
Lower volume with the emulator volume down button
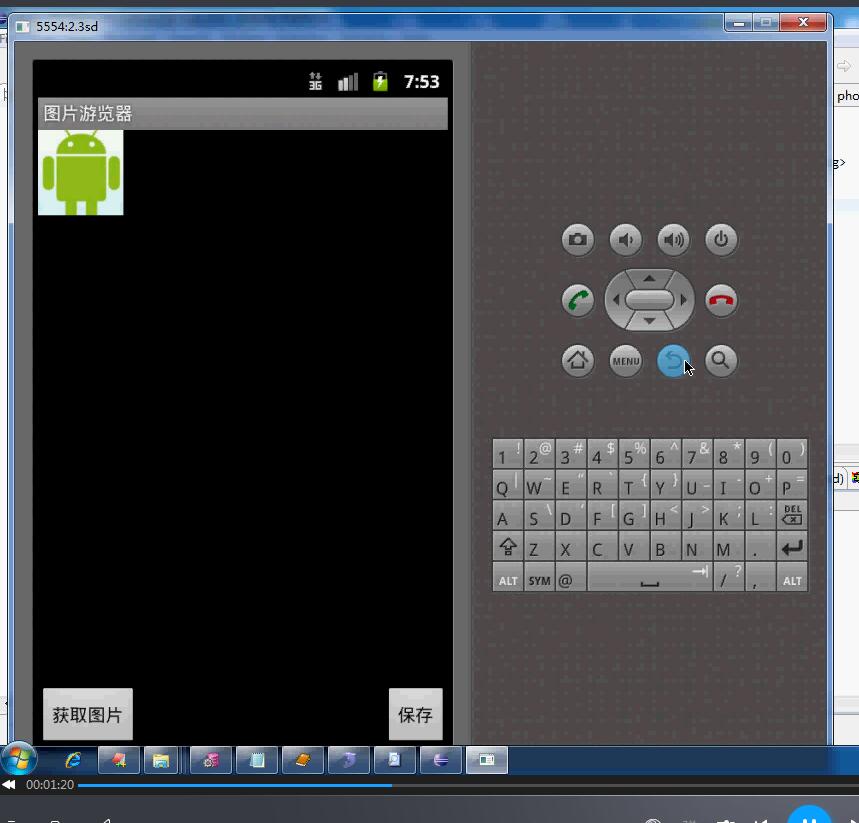coord(626,239)
